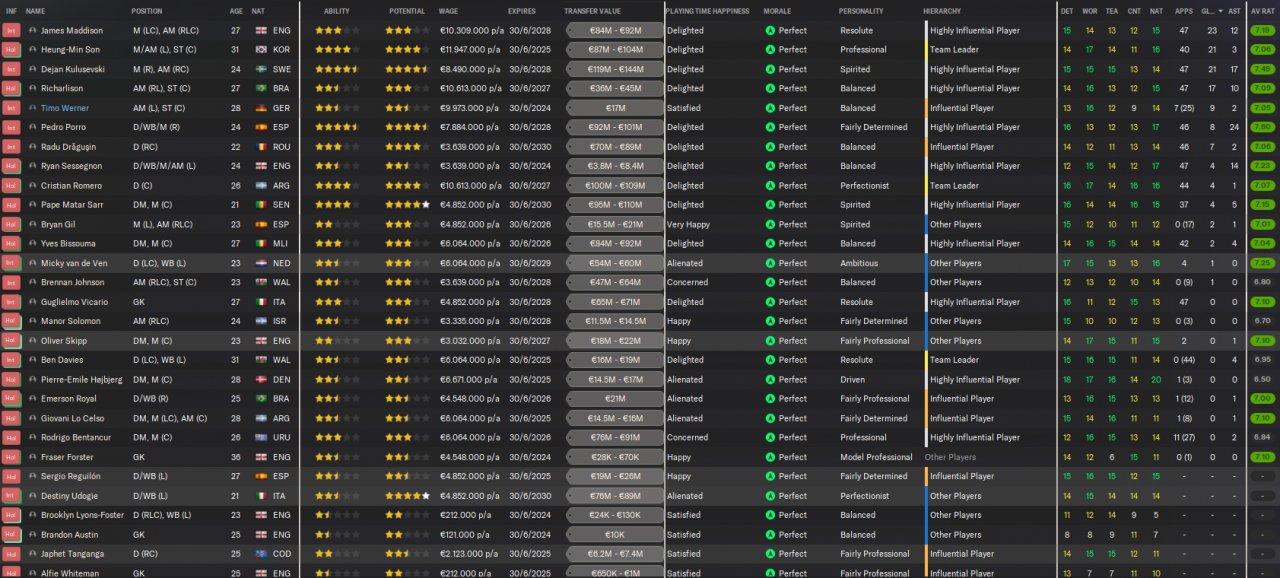The height and width of the screenshot is (578, 1280).
Task: Open the player info icon next to Pedro Porro
Action: pos(32,127)
